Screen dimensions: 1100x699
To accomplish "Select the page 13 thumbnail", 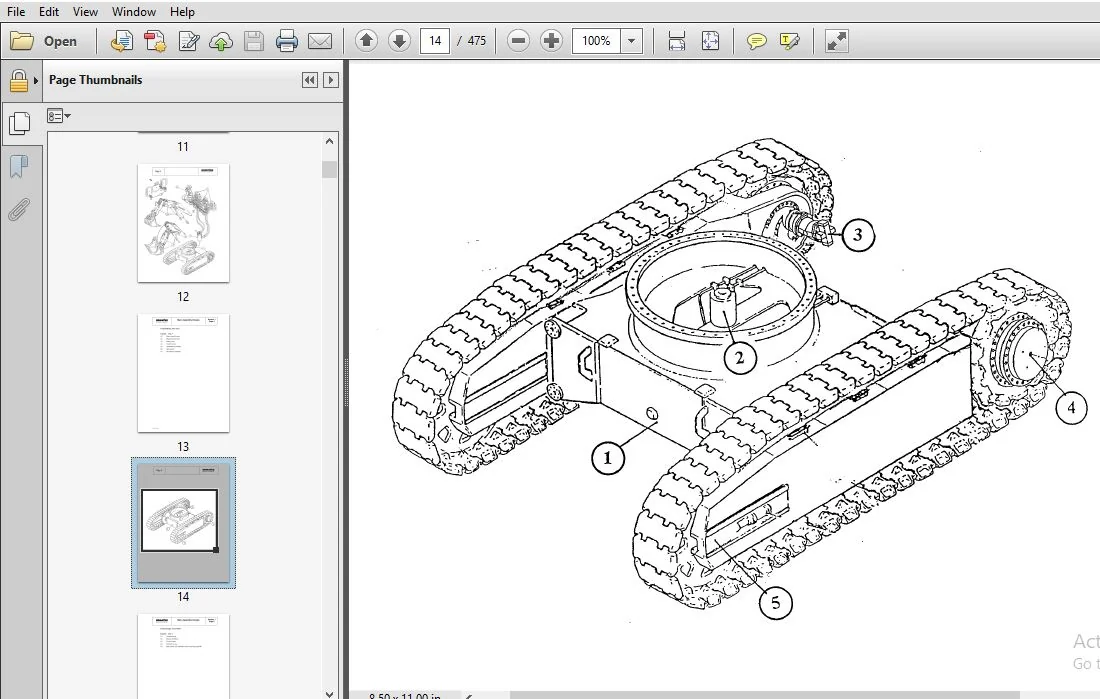I will pyautogui.click(x=183, y=373).
